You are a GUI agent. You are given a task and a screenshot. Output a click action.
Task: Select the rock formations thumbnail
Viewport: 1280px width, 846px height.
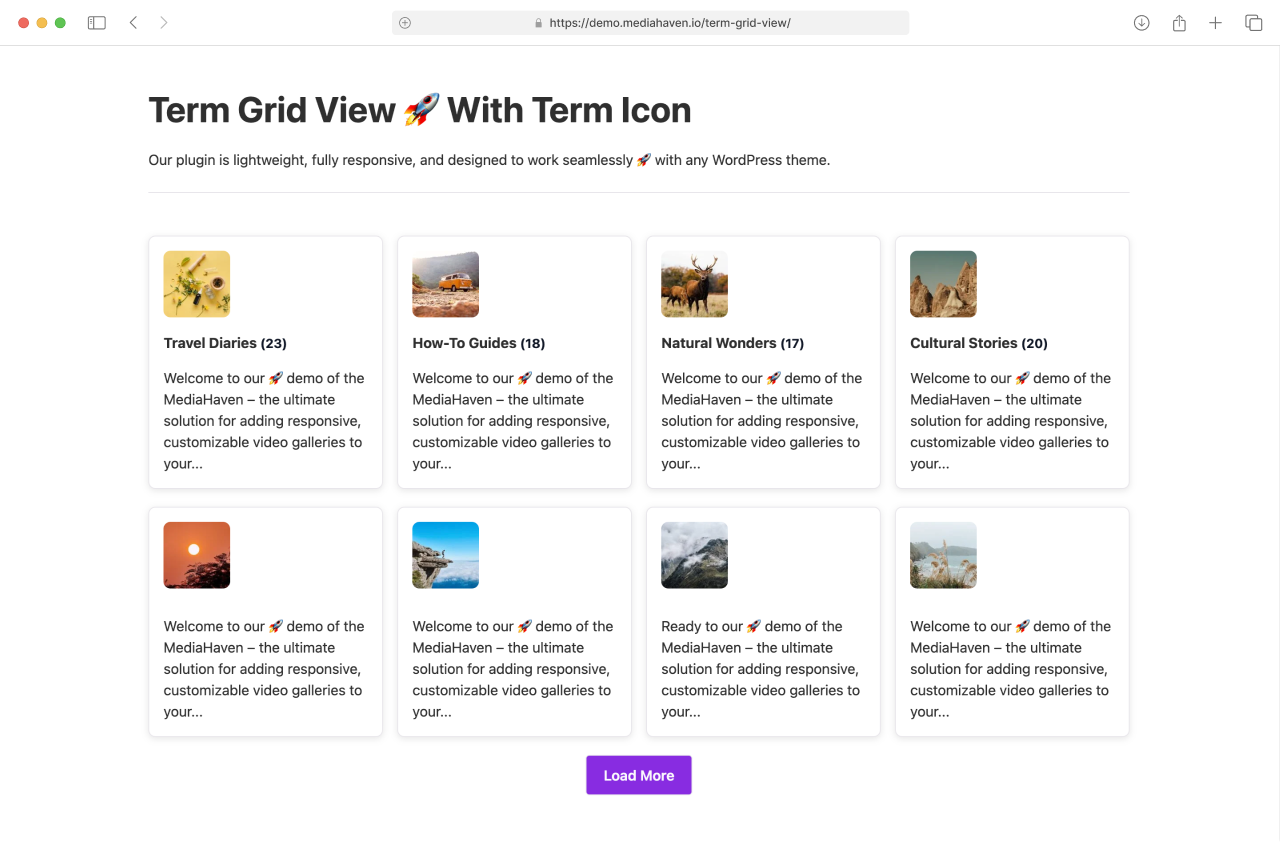(943, 284)
